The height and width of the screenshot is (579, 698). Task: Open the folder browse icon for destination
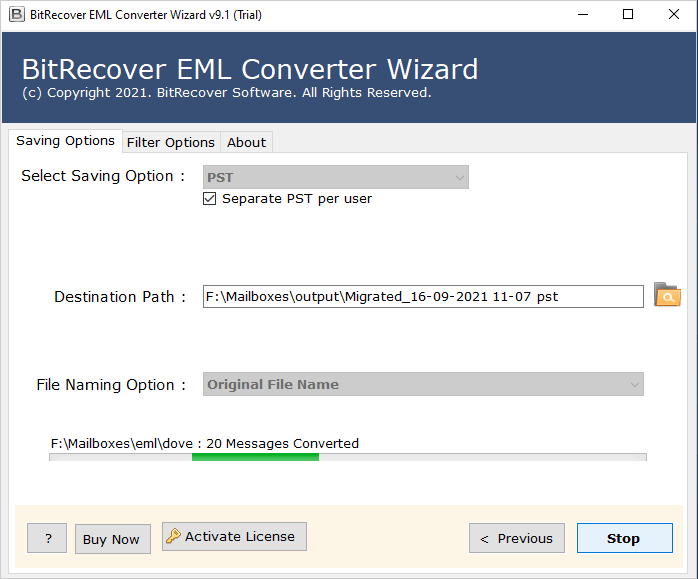667,295
